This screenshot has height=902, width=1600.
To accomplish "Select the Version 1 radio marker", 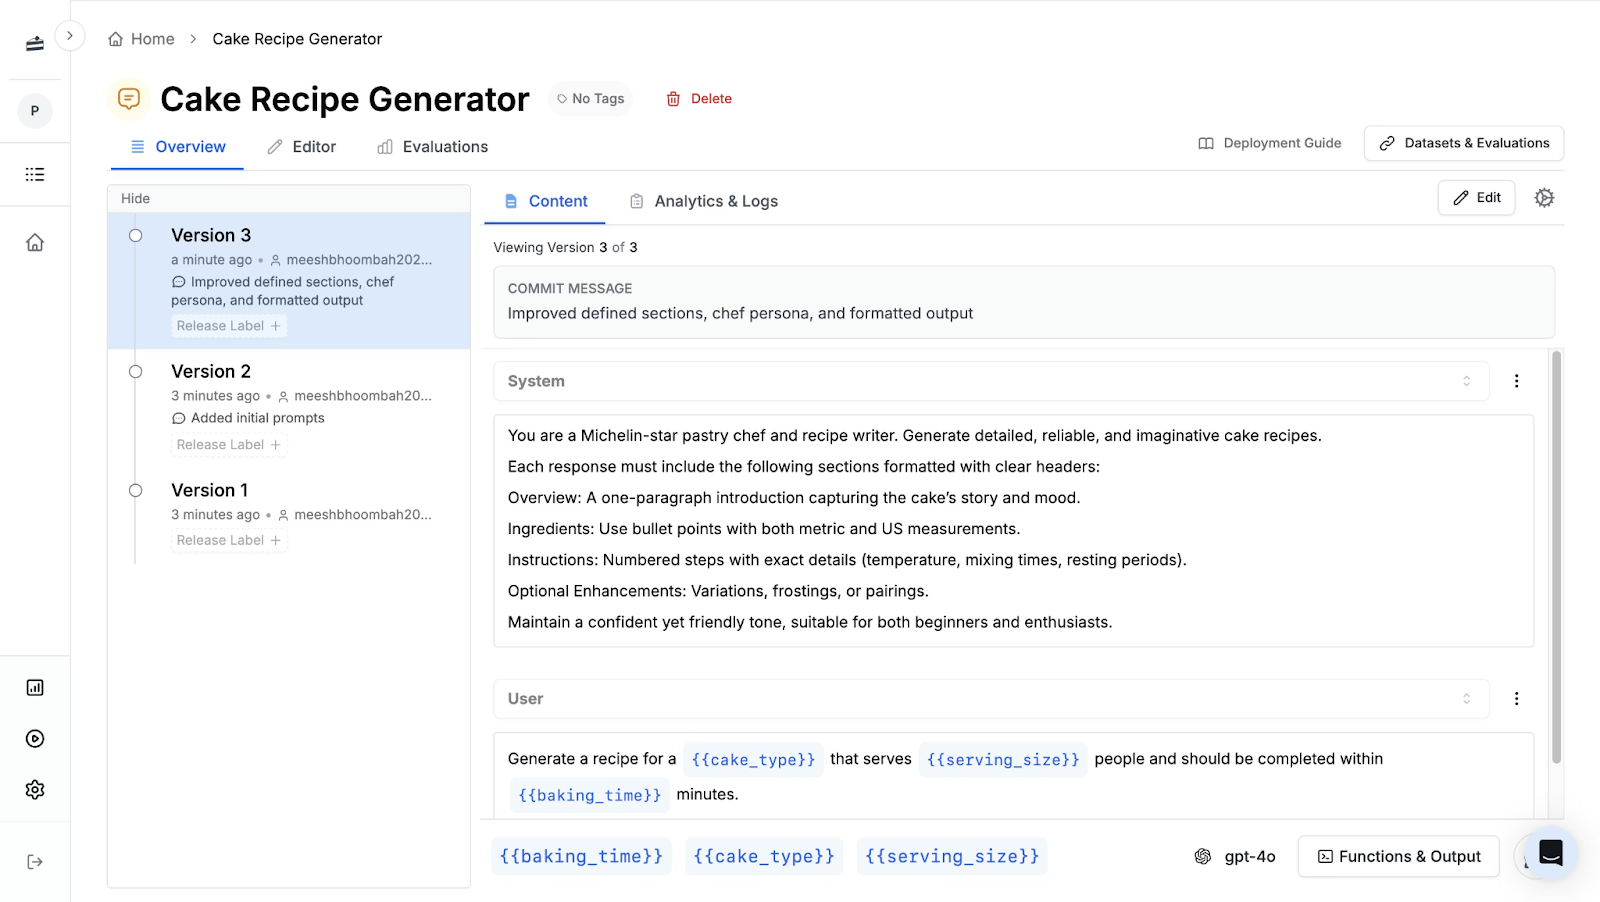I will click(x=135, y=491).
